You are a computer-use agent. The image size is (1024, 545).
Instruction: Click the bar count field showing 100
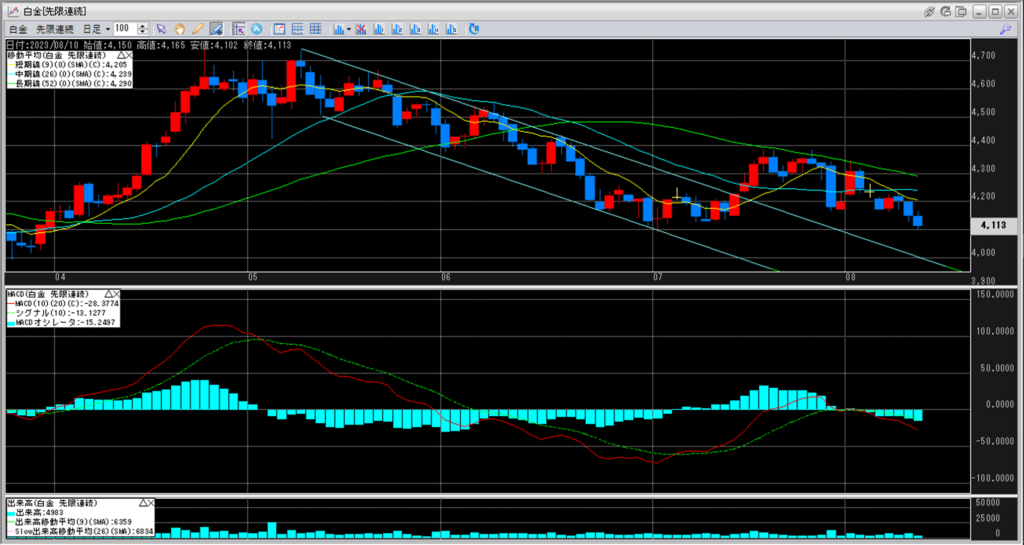(126, 29)
